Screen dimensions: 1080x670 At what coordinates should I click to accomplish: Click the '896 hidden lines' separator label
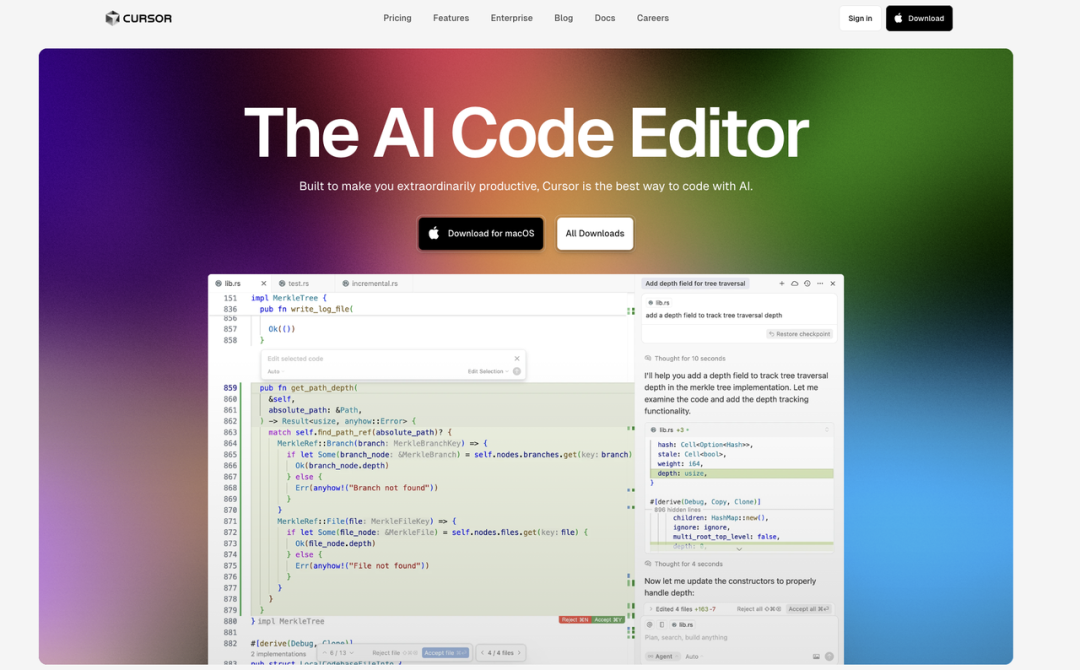pyautogui.click(x=677, y=510)
